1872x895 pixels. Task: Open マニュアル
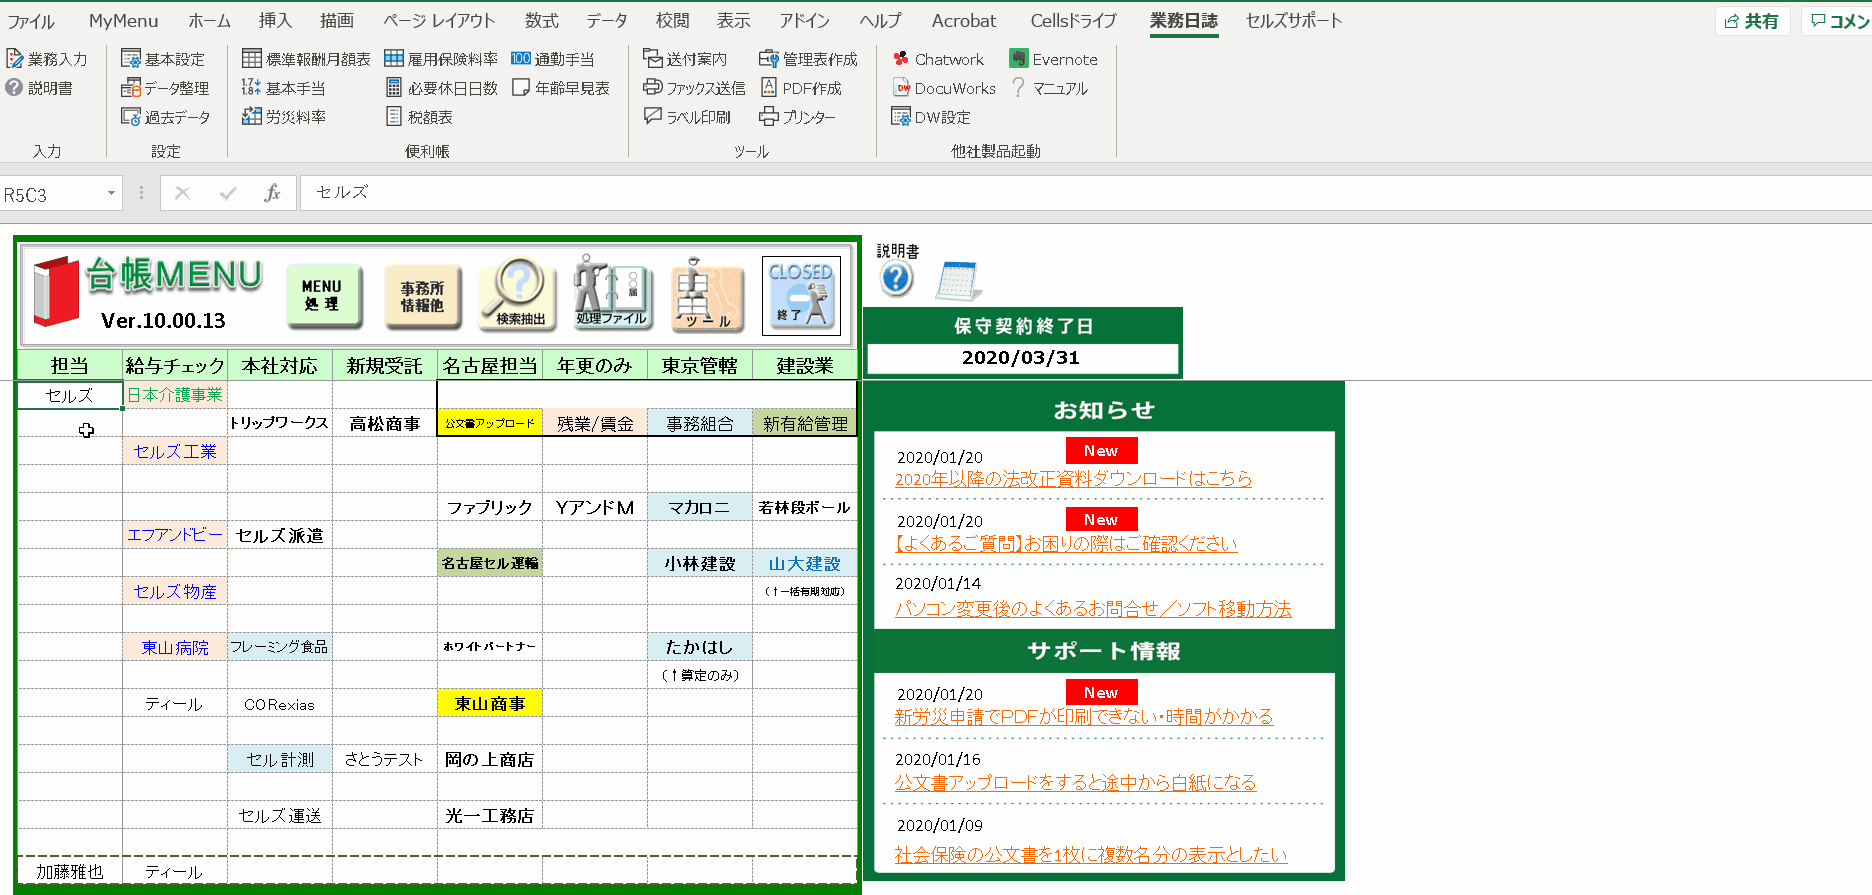(x=1049, y=88)
